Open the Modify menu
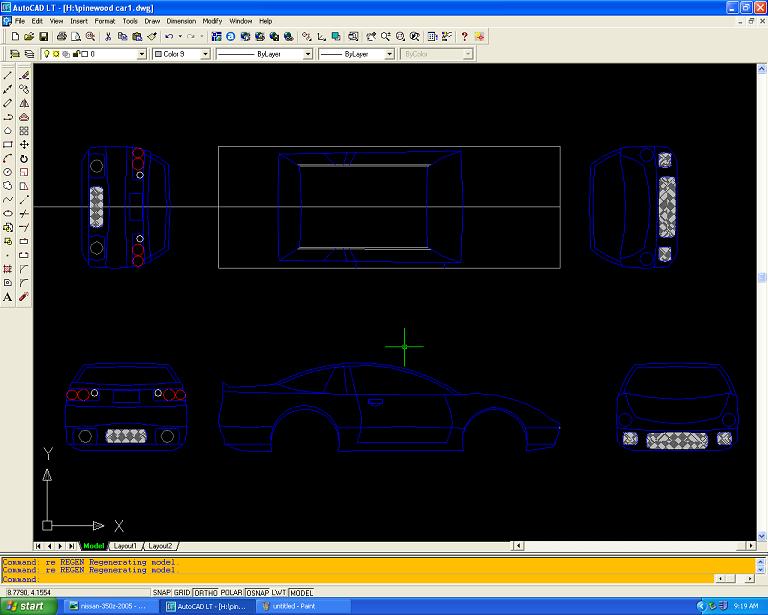 click(212, 21)
